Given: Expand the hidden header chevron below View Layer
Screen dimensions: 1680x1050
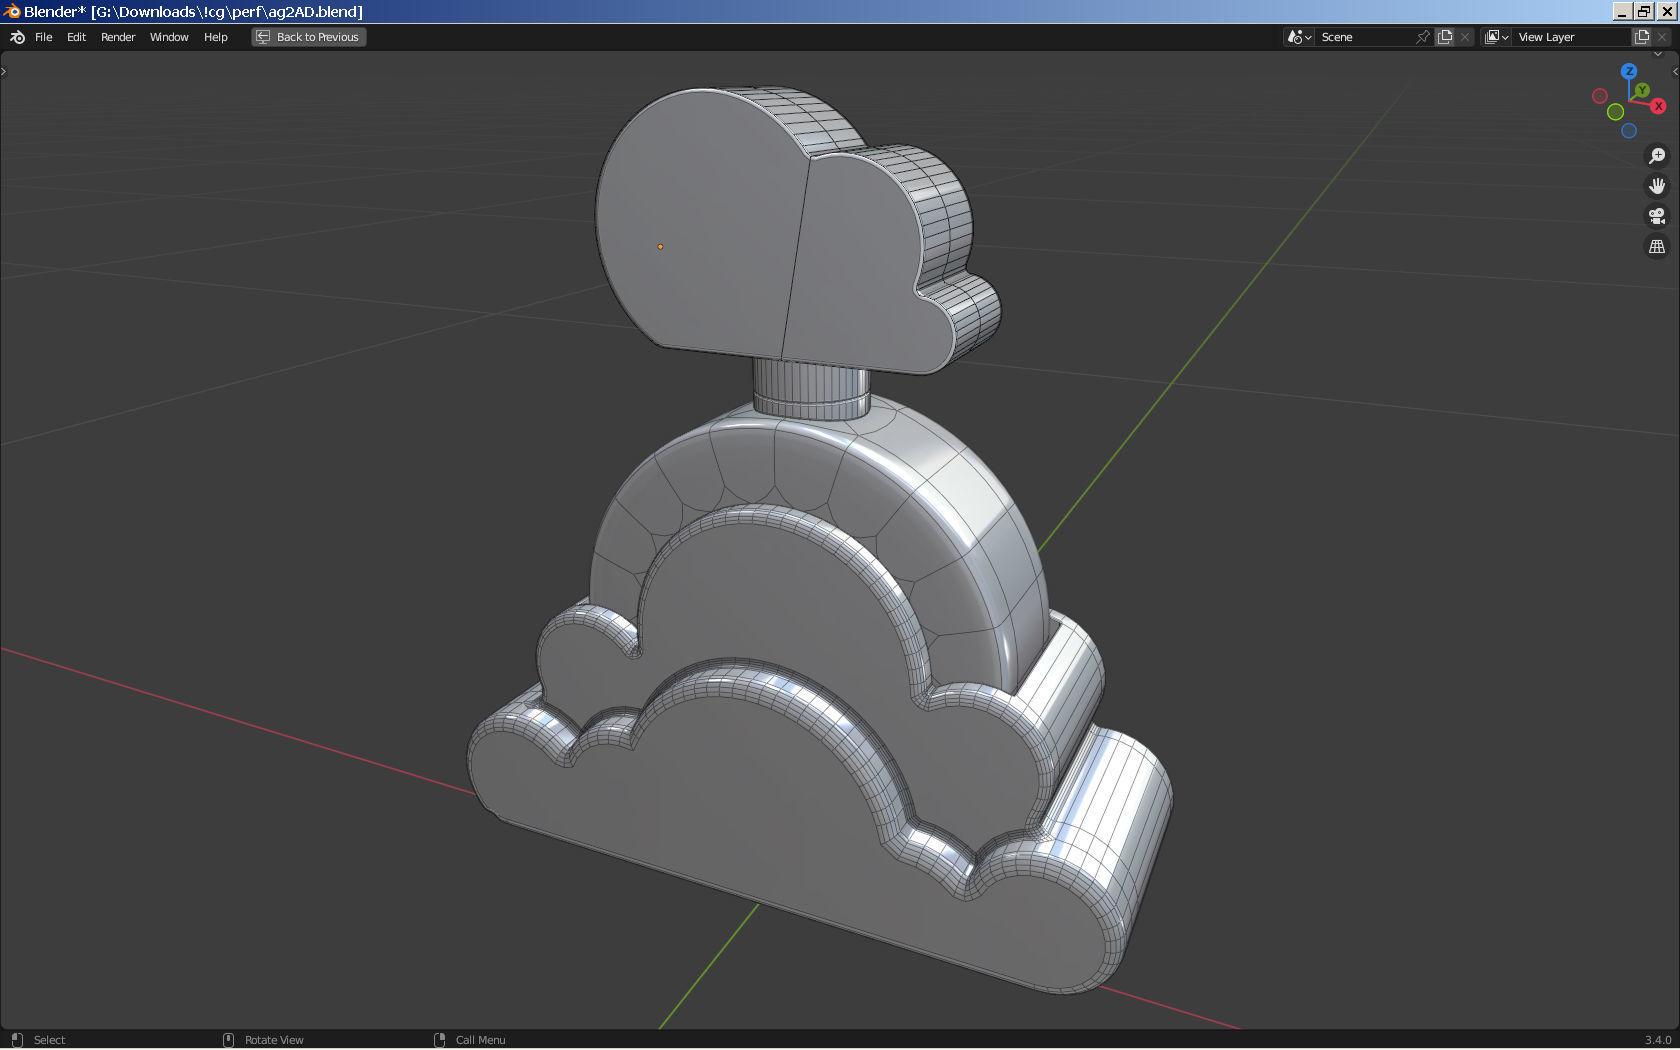Looking at the screenshot, I should [1659, 54].
